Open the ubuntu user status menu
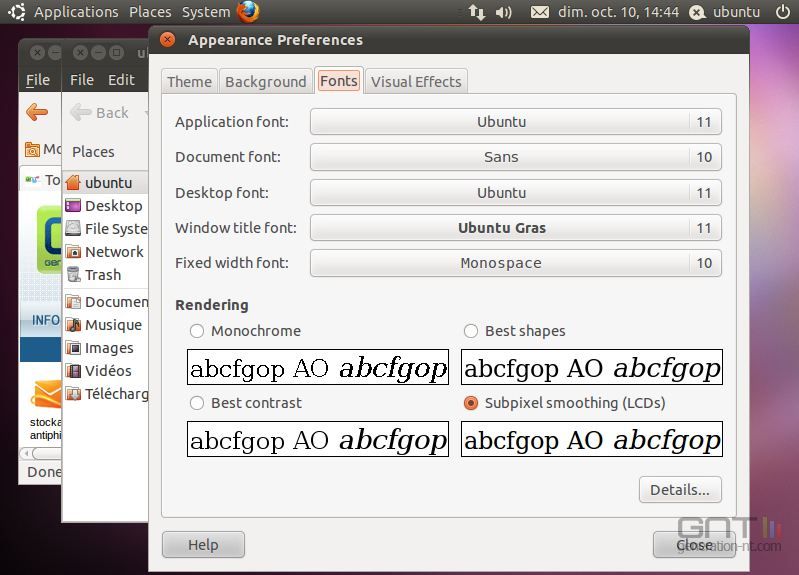This screenshot has height=575, width=799. point(725,12)
